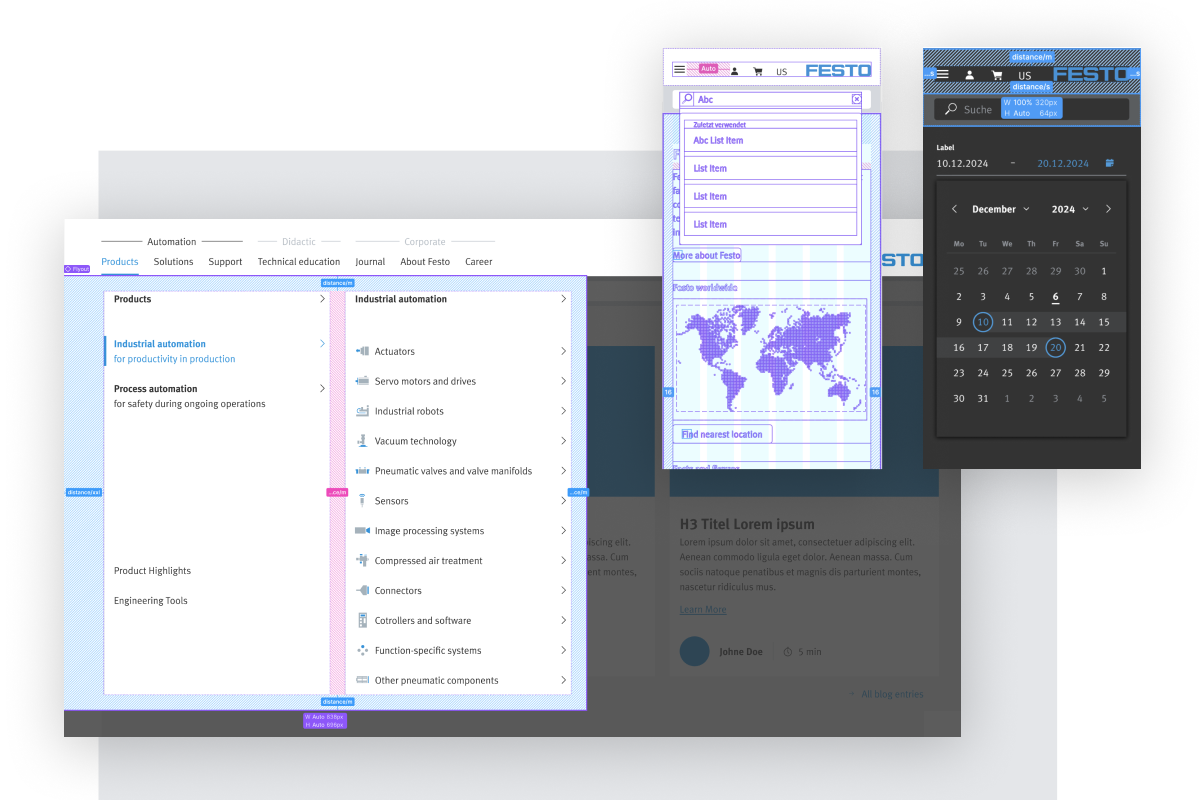Open the hamburger menu in dark mobile header

[942, 75]
